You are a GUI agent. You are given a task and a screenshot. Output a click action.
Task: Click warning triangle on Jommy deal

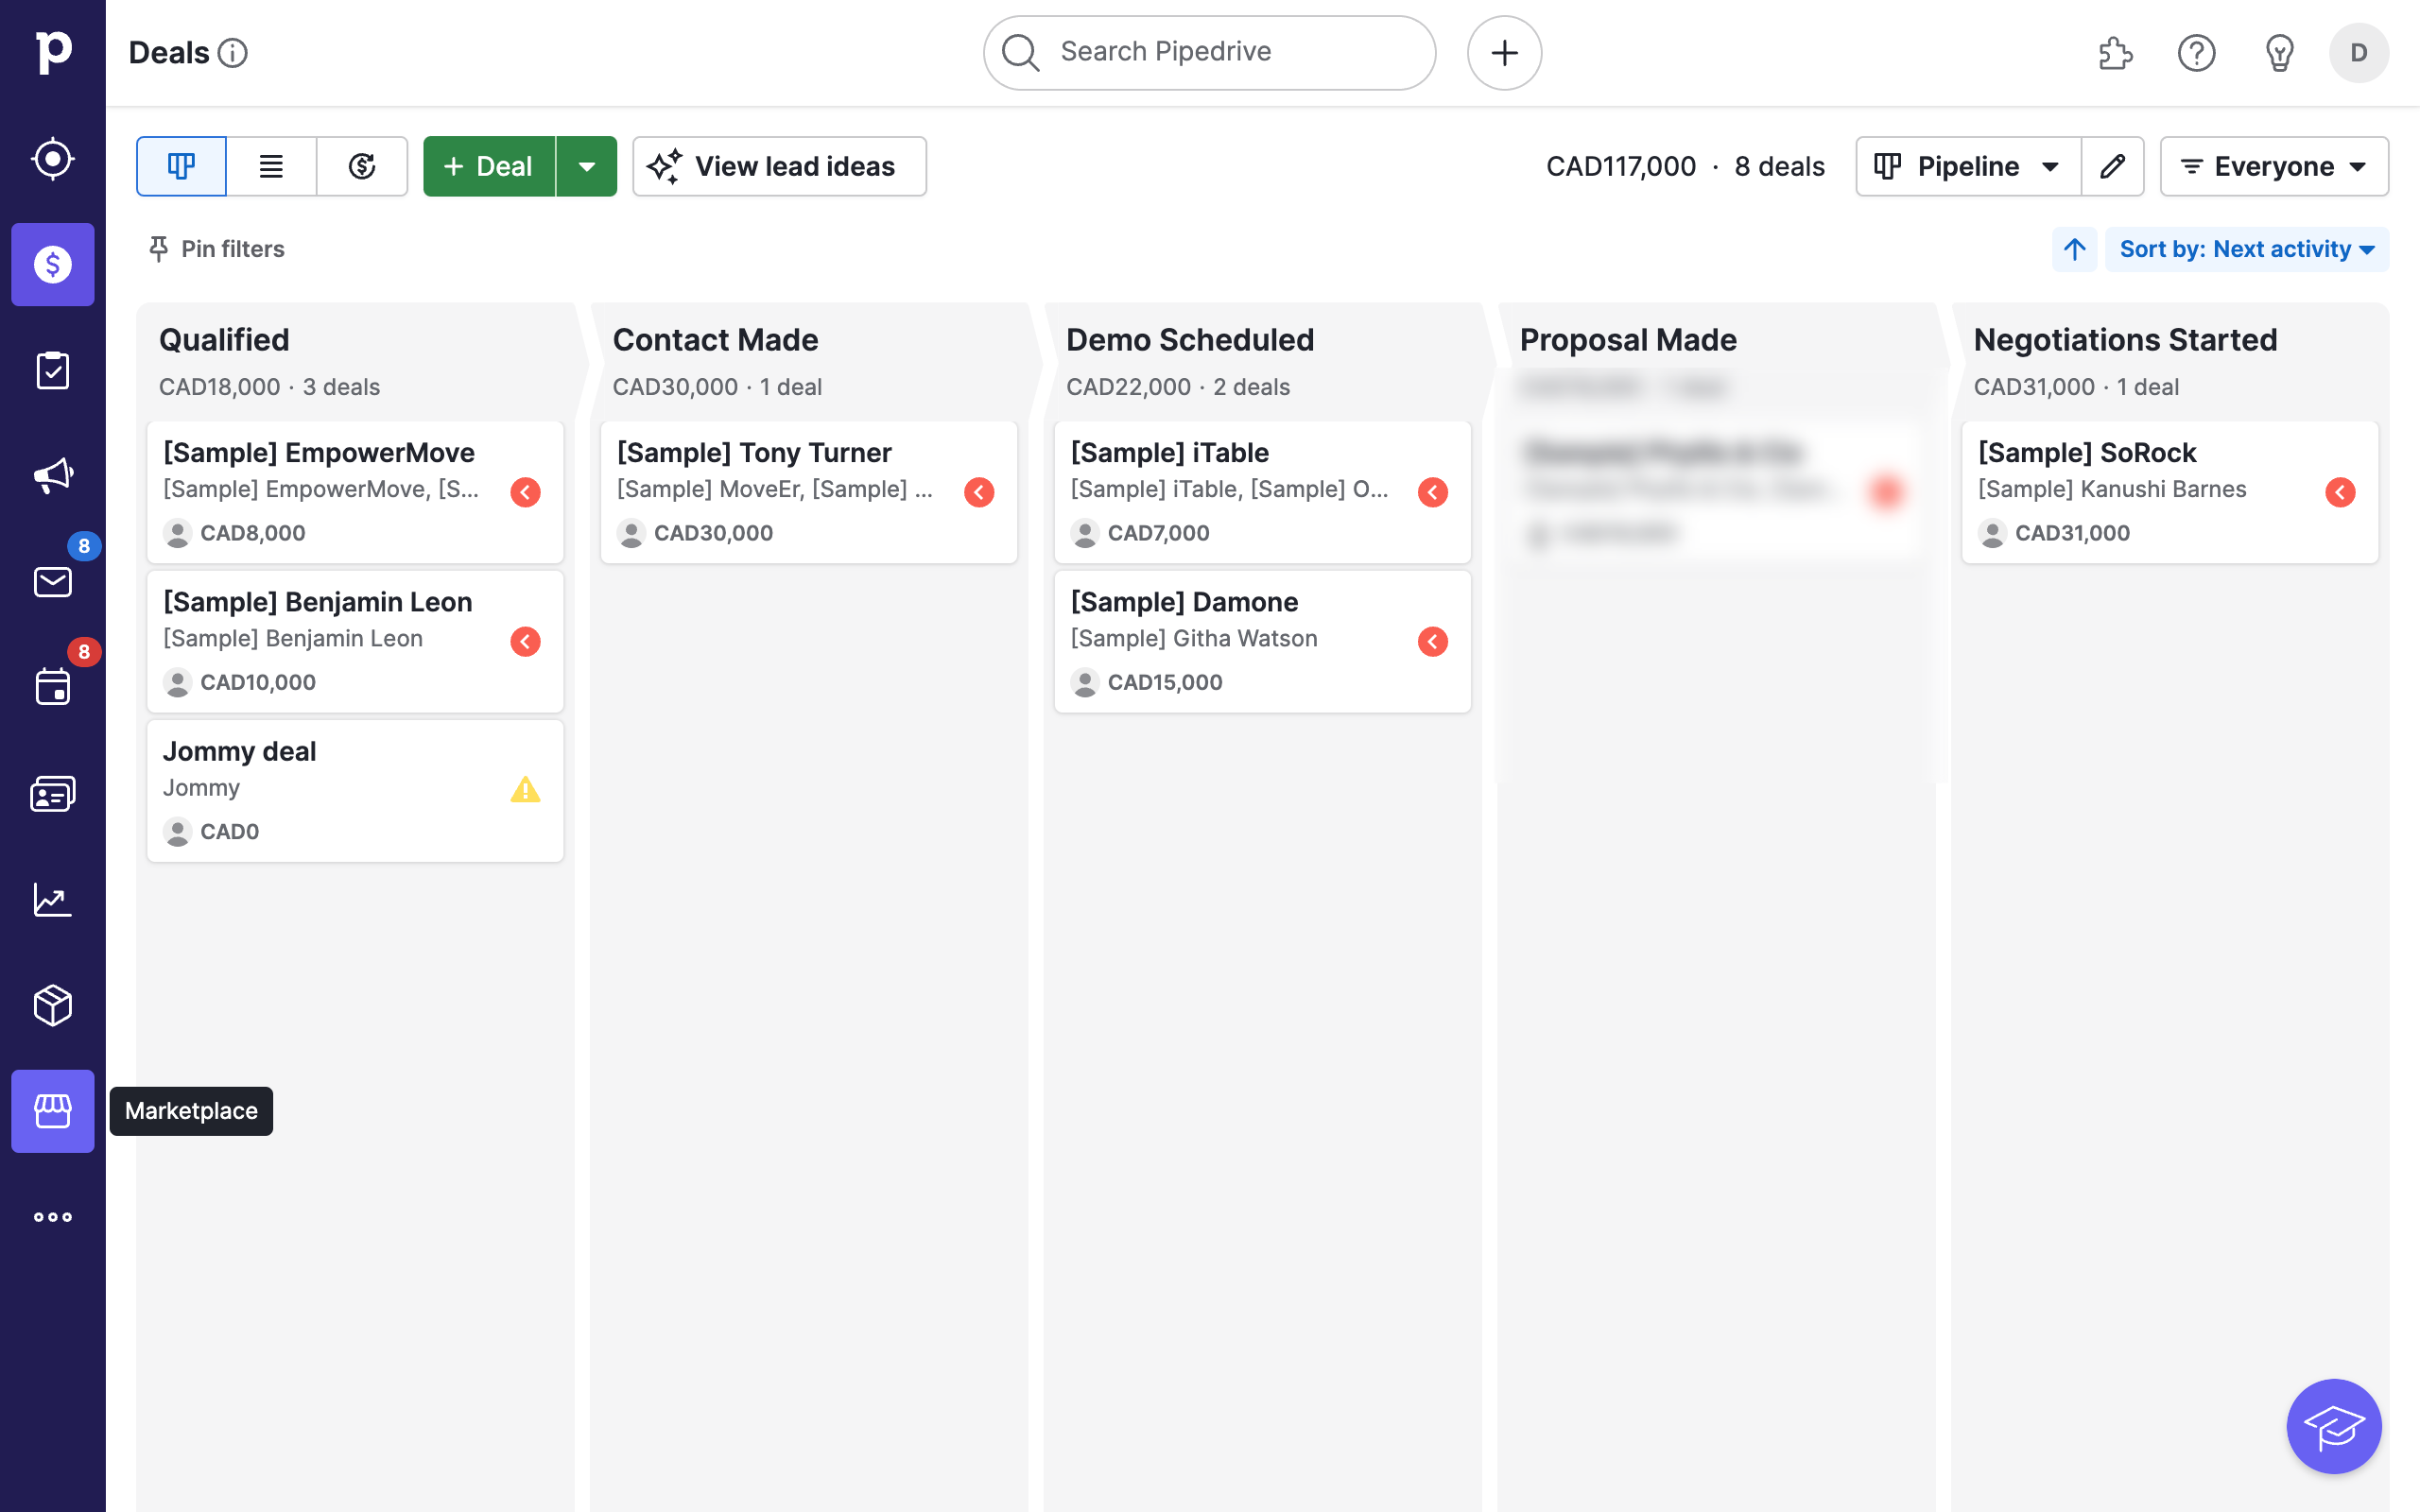[525, 790]
